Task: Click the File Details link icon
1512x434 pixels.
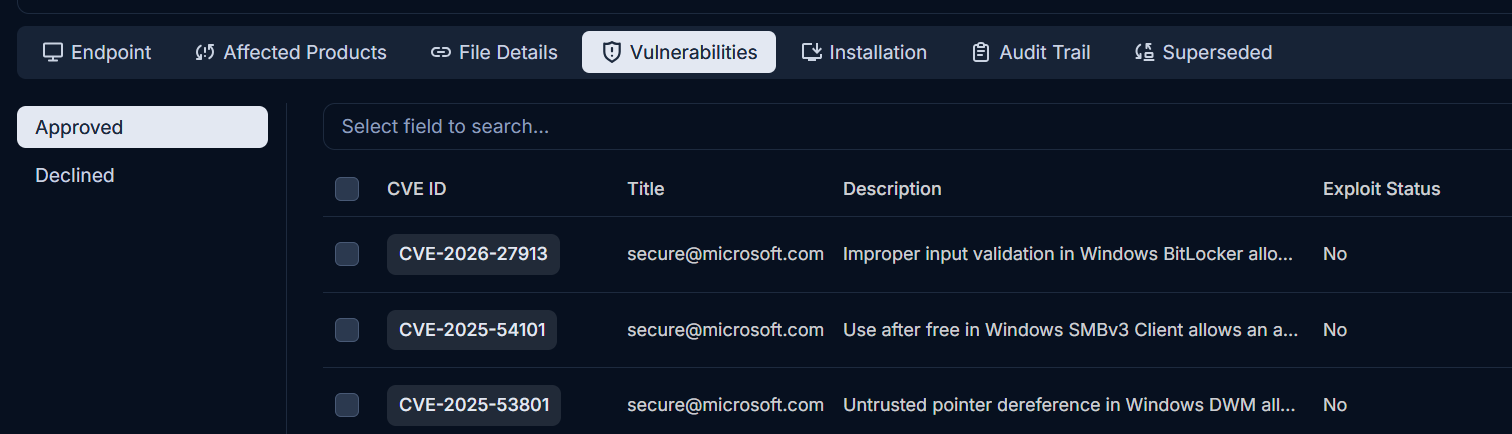Action: tap(440, 52)
